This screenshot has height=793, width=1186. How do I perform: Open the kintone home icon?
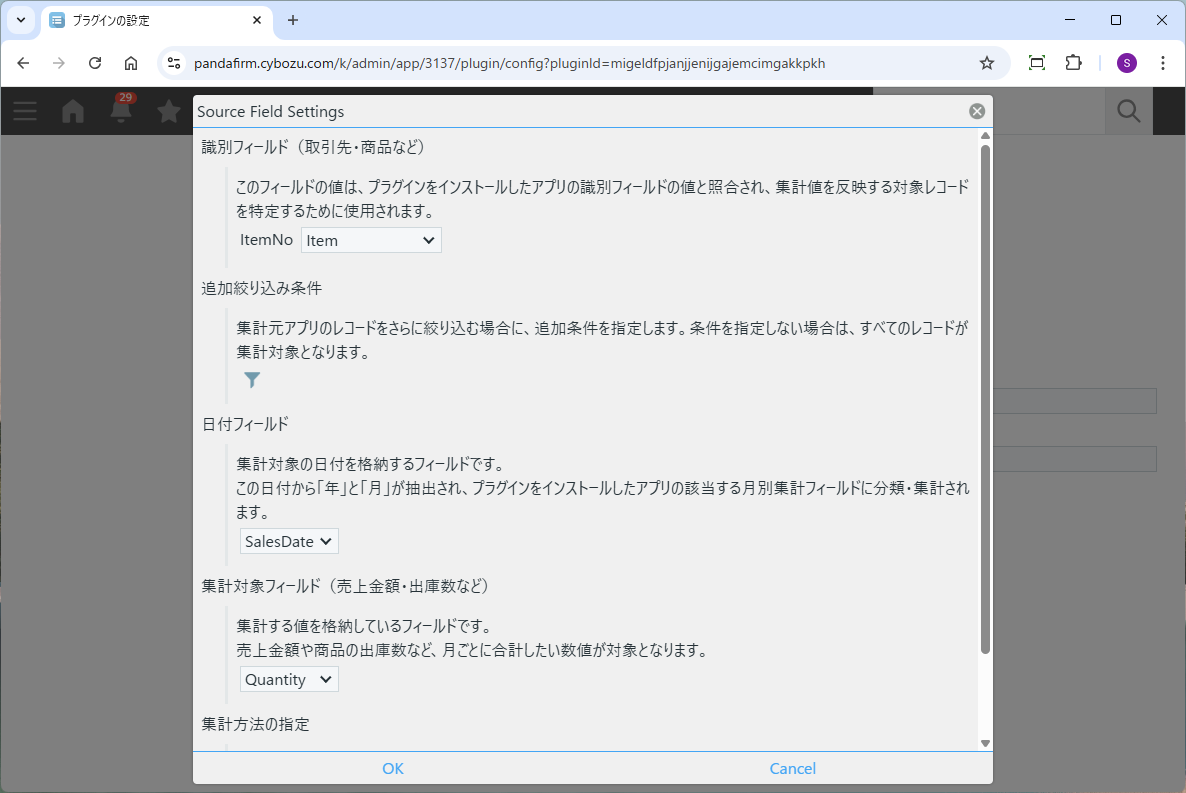click(x=73, y=112)
